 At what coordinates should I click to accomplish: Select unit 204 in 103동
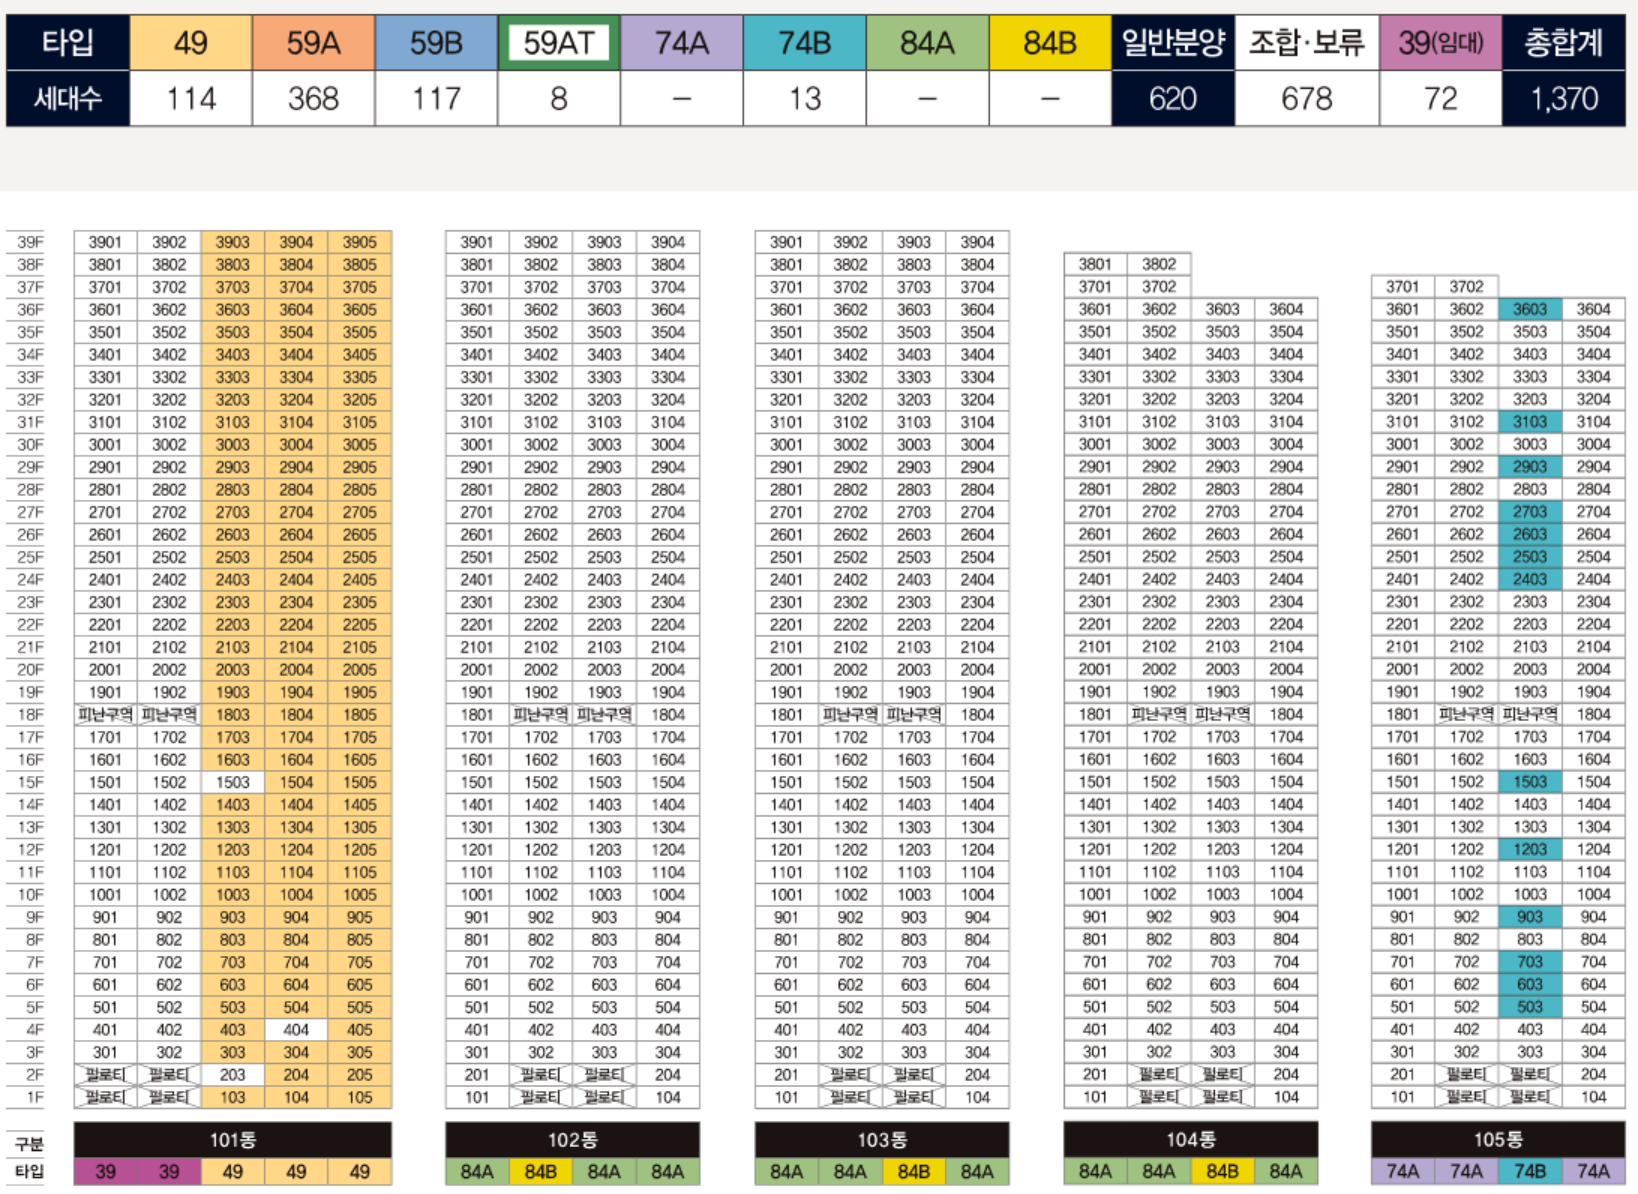click(x=977, y=1075)
